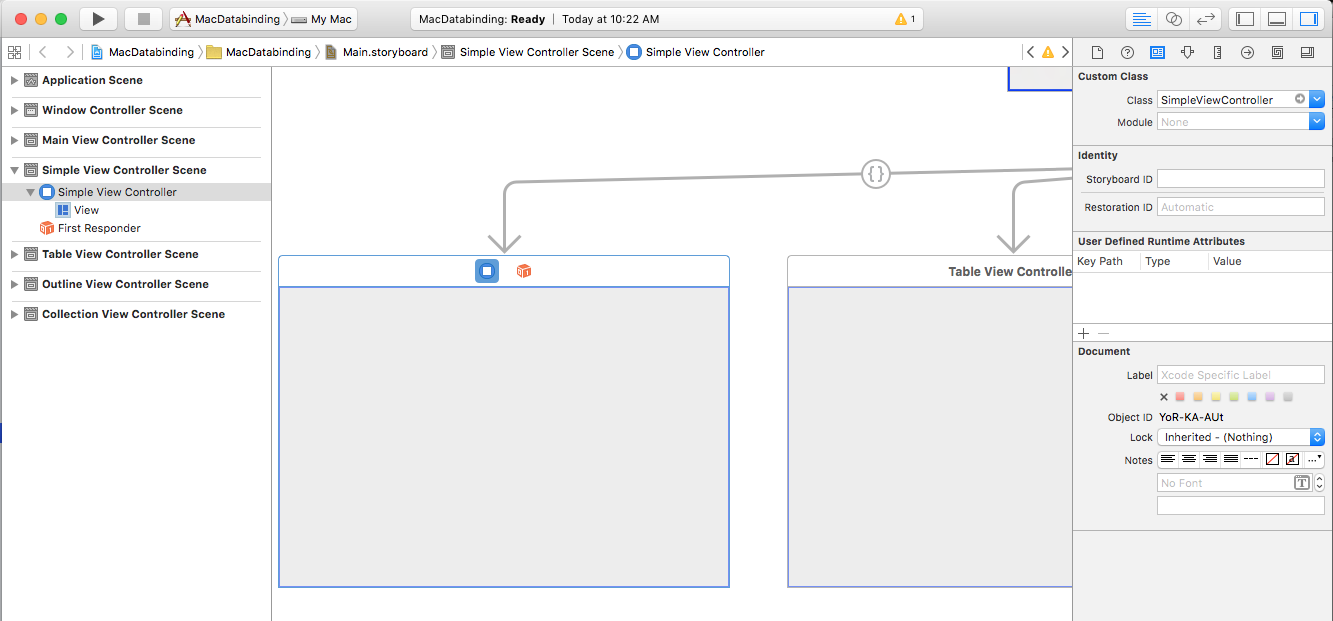Image resolution: width=1333 pixels, height=621 pixels.
Task: Add a user defined runtime attribute
Action: pyautogui.click(x=1084, y=333)
